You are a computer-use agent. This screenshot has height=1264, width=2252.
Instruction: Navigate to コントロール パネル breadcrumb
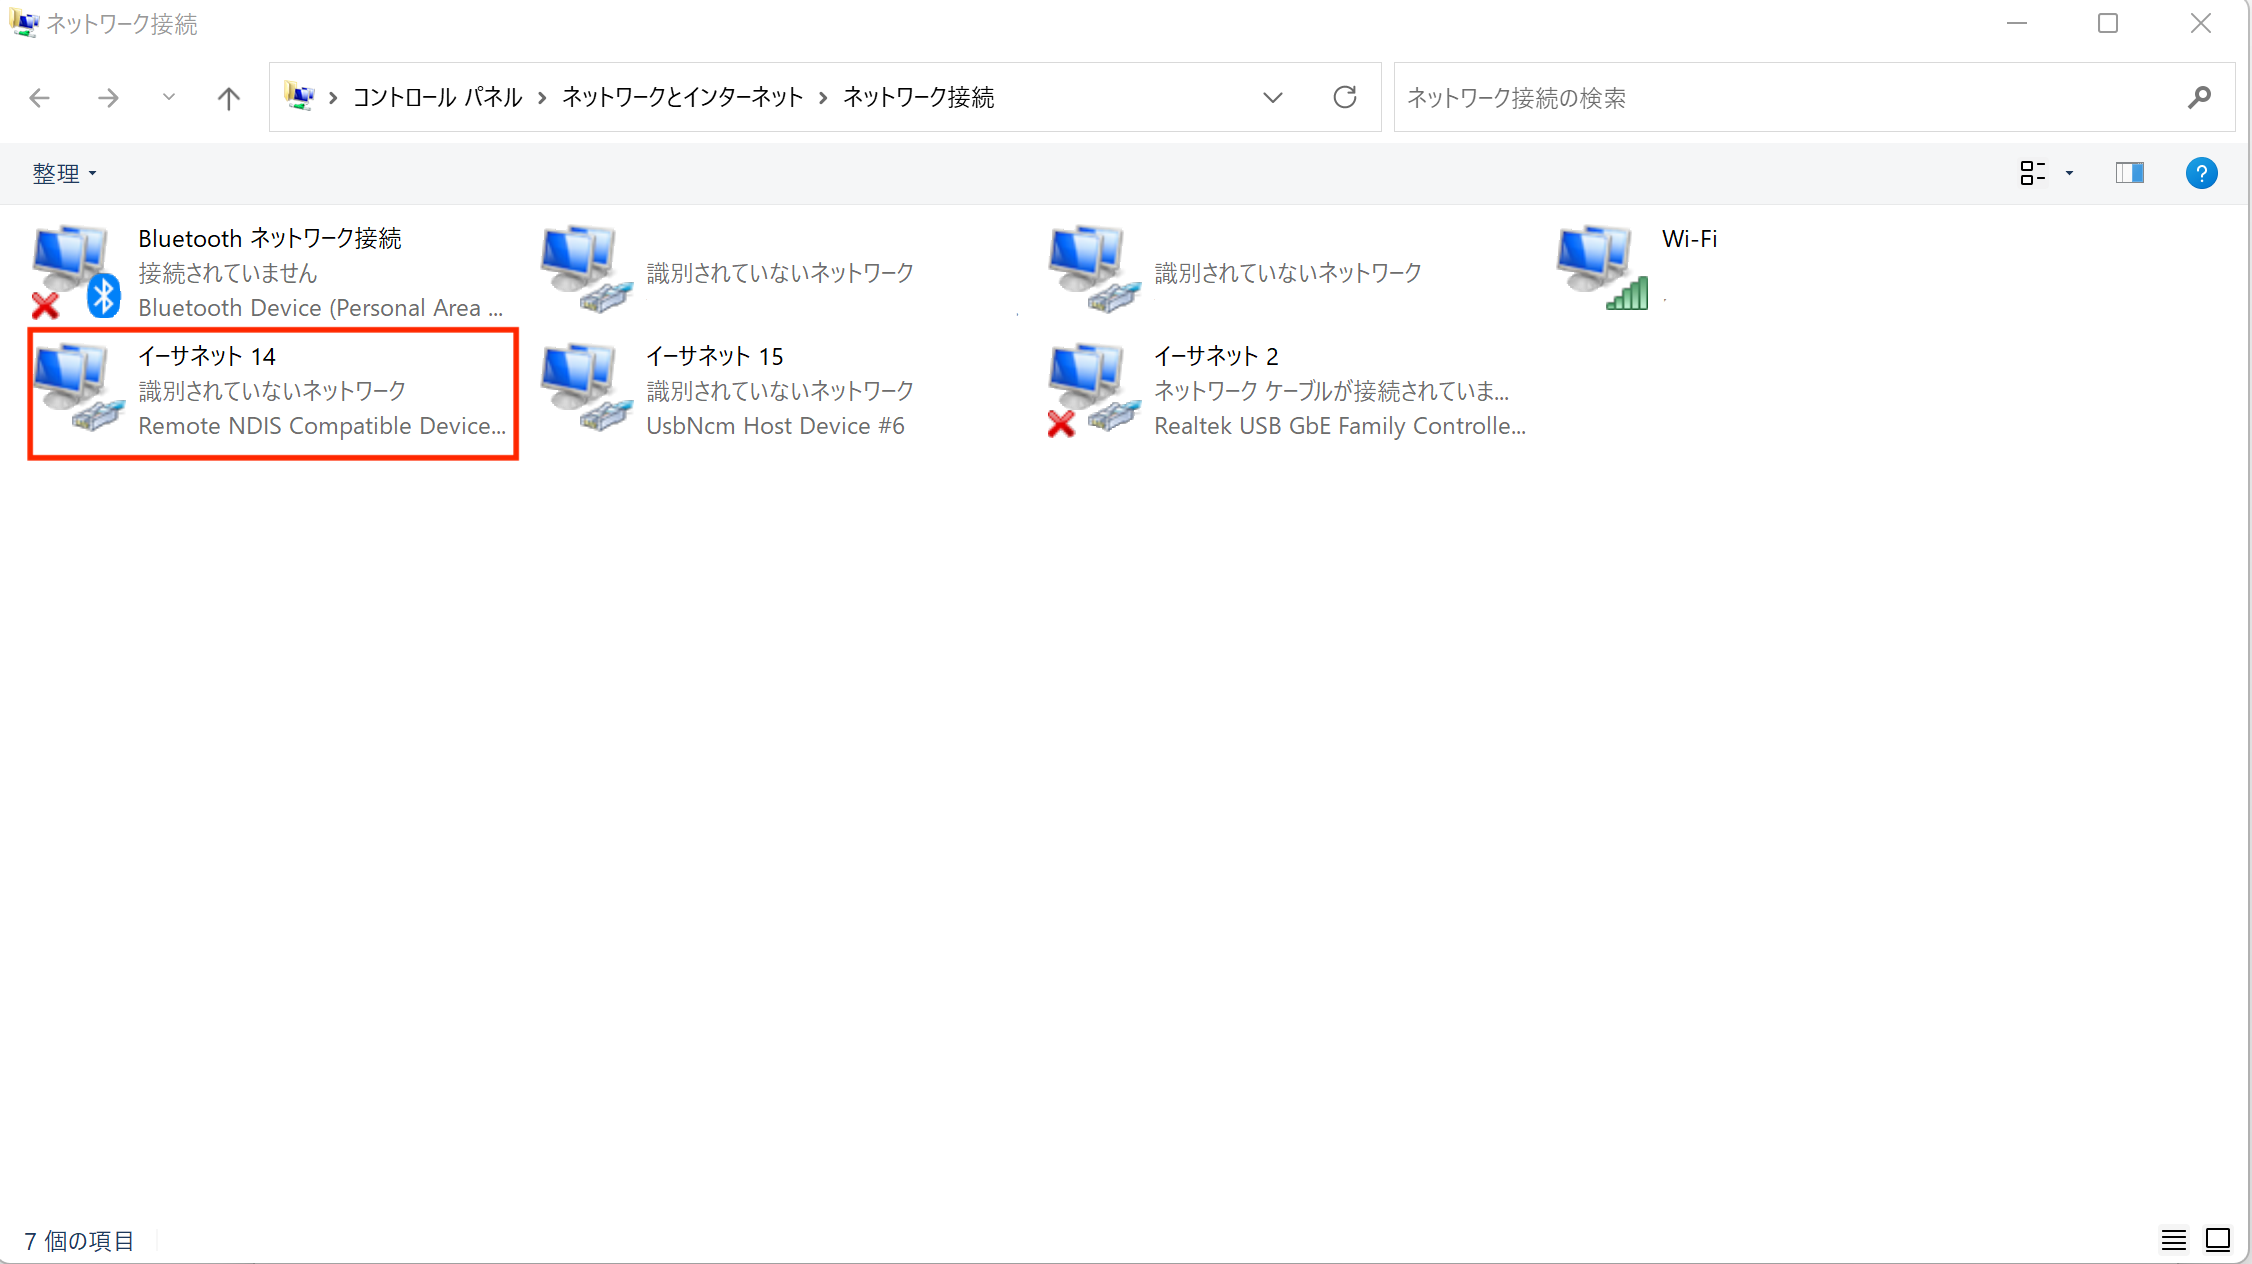tap(437, 97)
